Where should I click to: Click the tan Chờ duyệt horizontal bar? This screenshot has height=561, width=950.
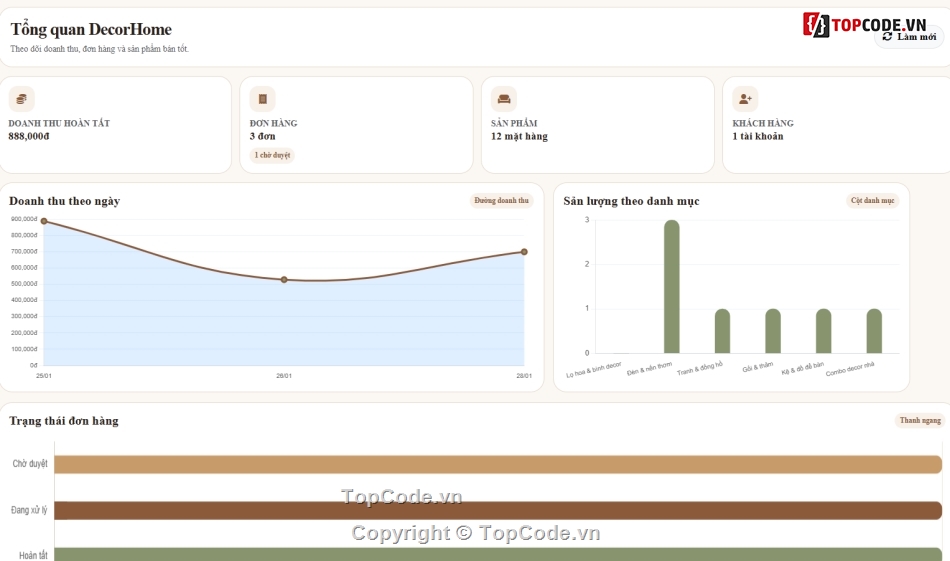coord(498,465)
